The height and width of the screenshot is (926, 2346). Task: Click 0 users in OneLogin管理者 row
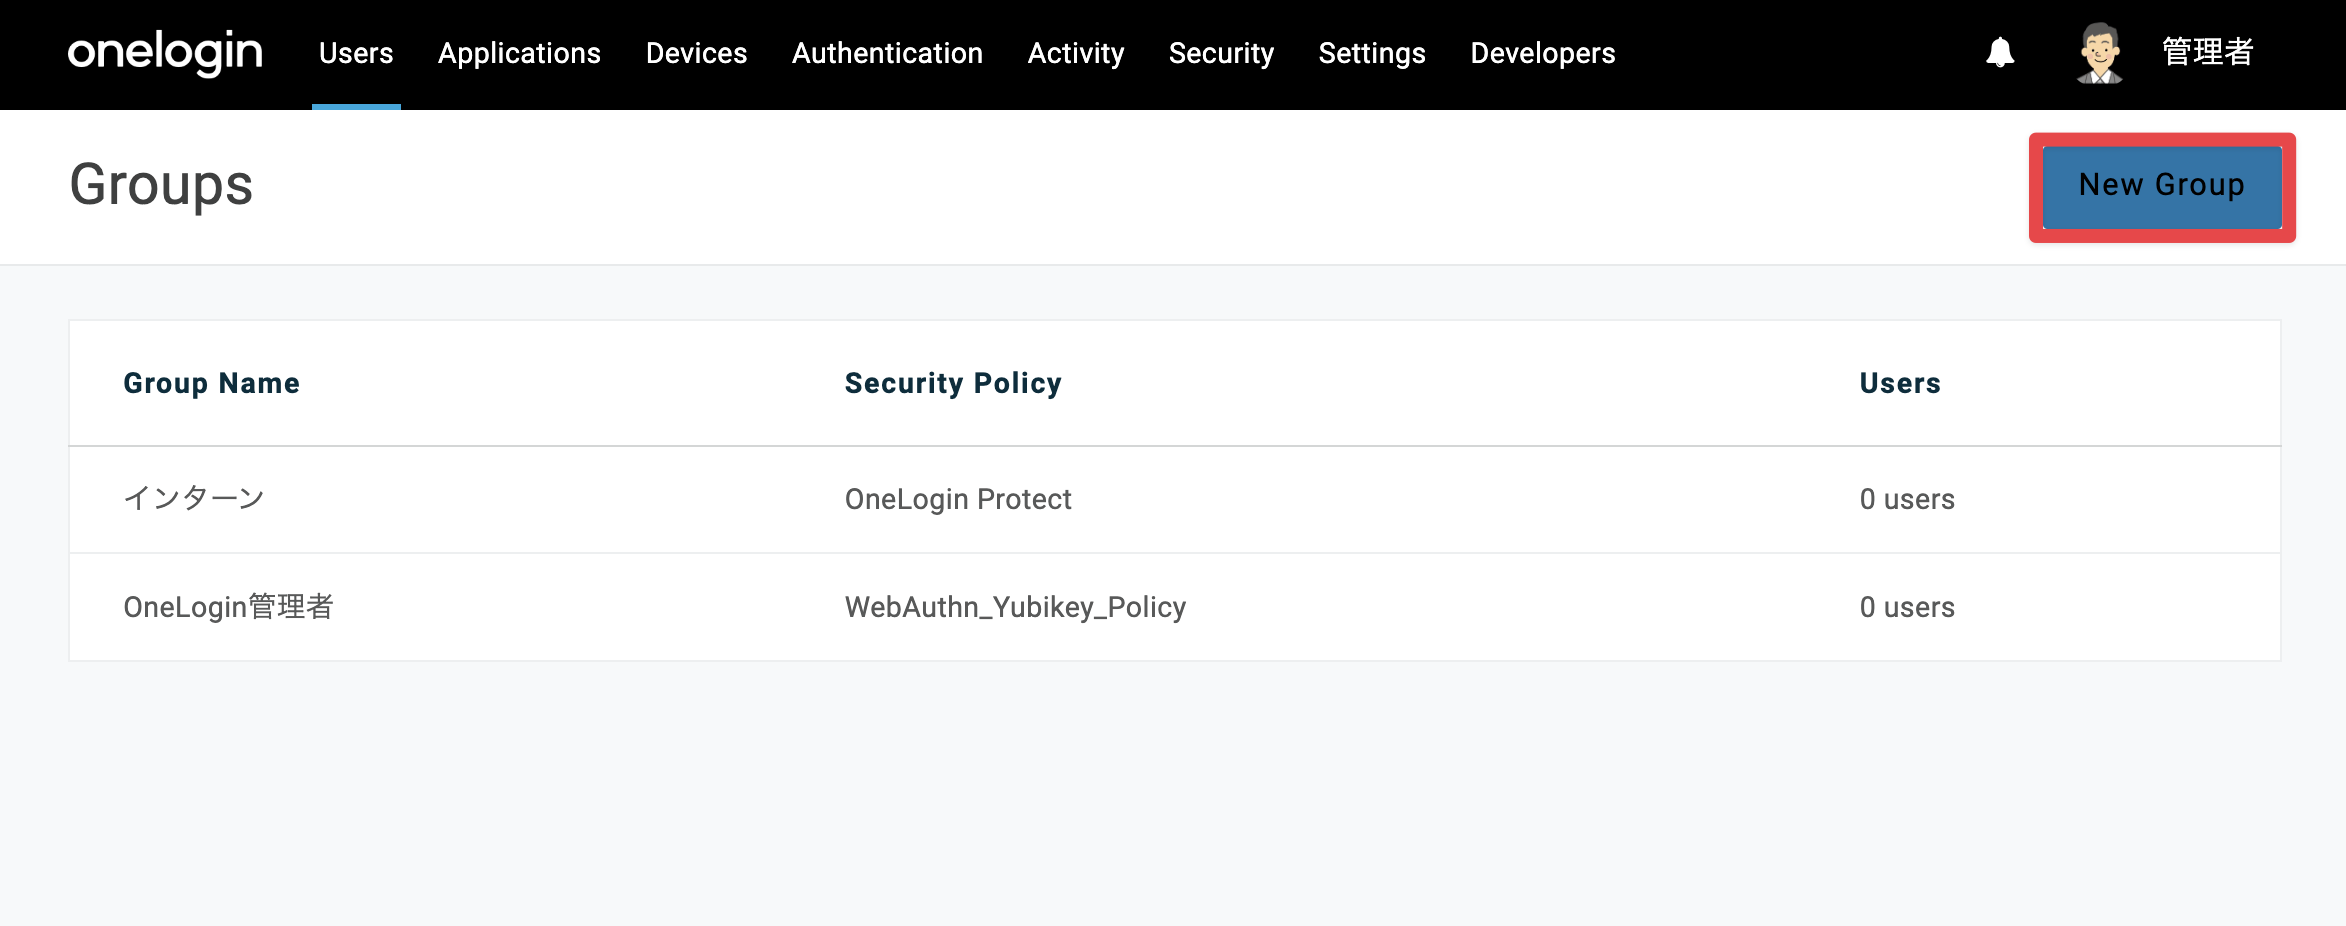pos(1907,607)
